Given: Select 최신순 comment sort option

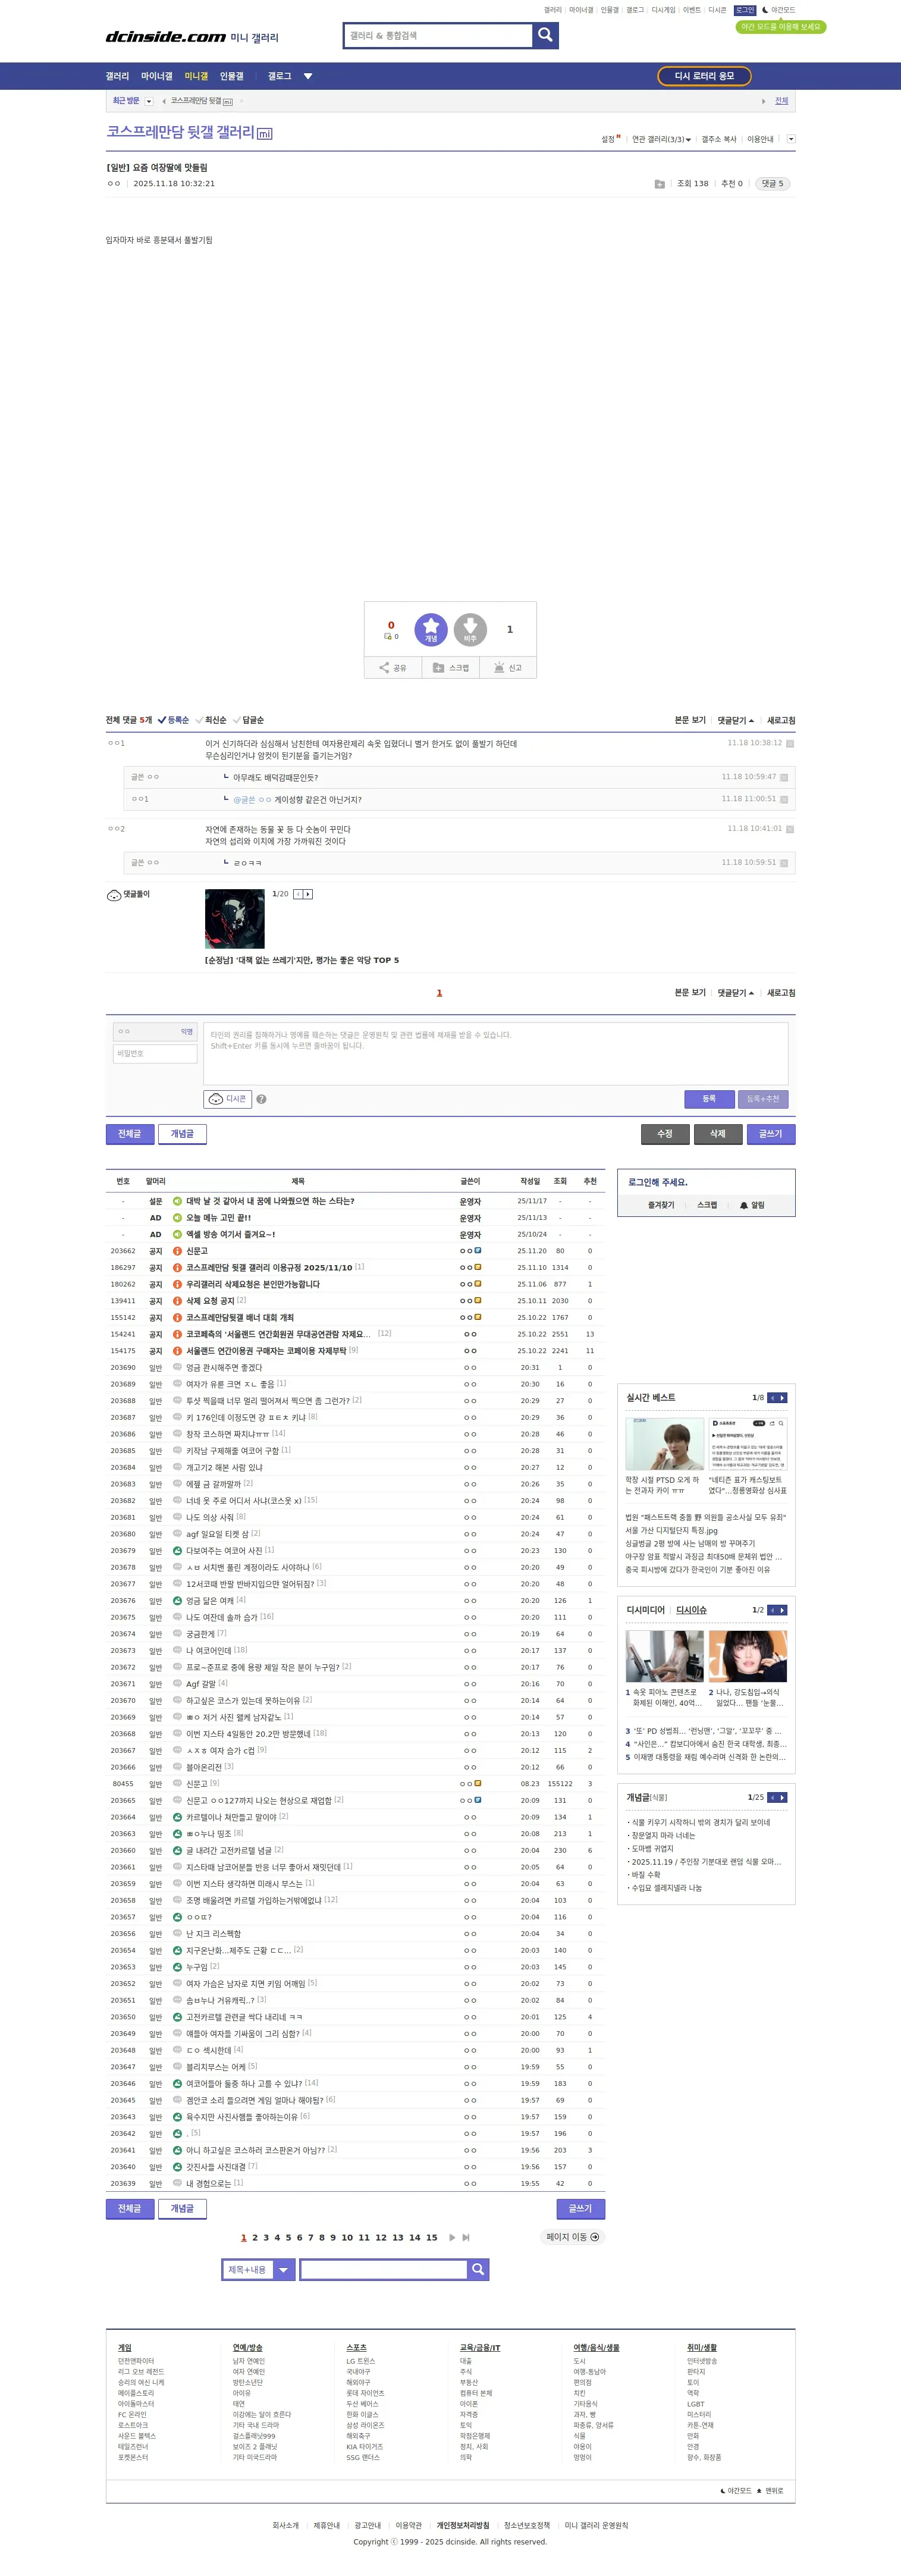Looking at the screenshot, I should tap(211, 720).
